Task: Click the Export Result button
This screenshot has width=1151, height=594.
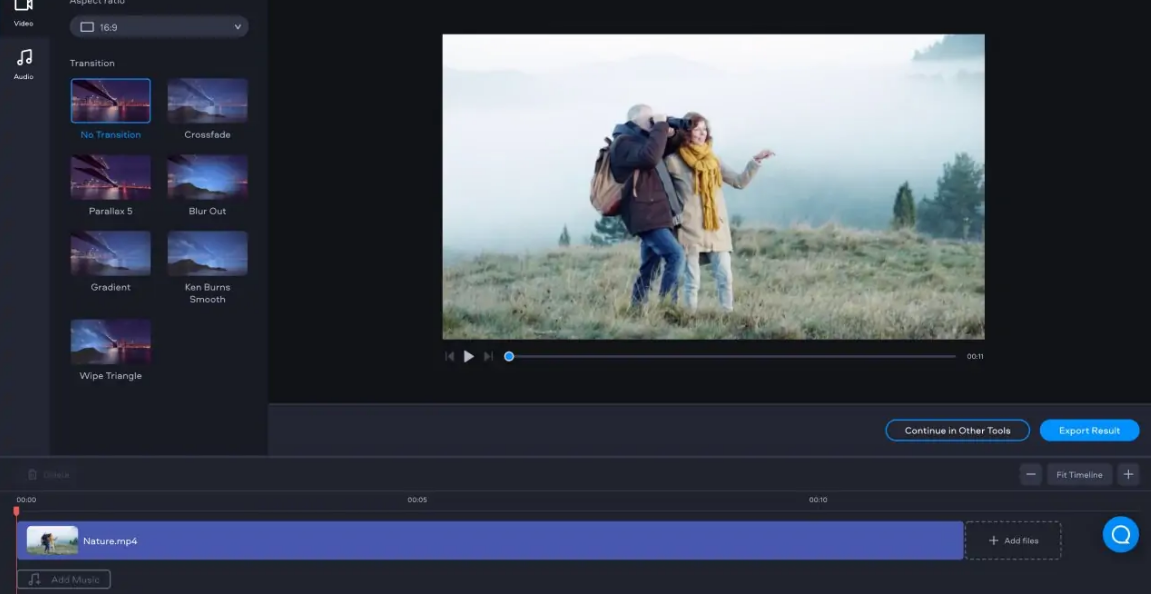Action: (1089, 431)
